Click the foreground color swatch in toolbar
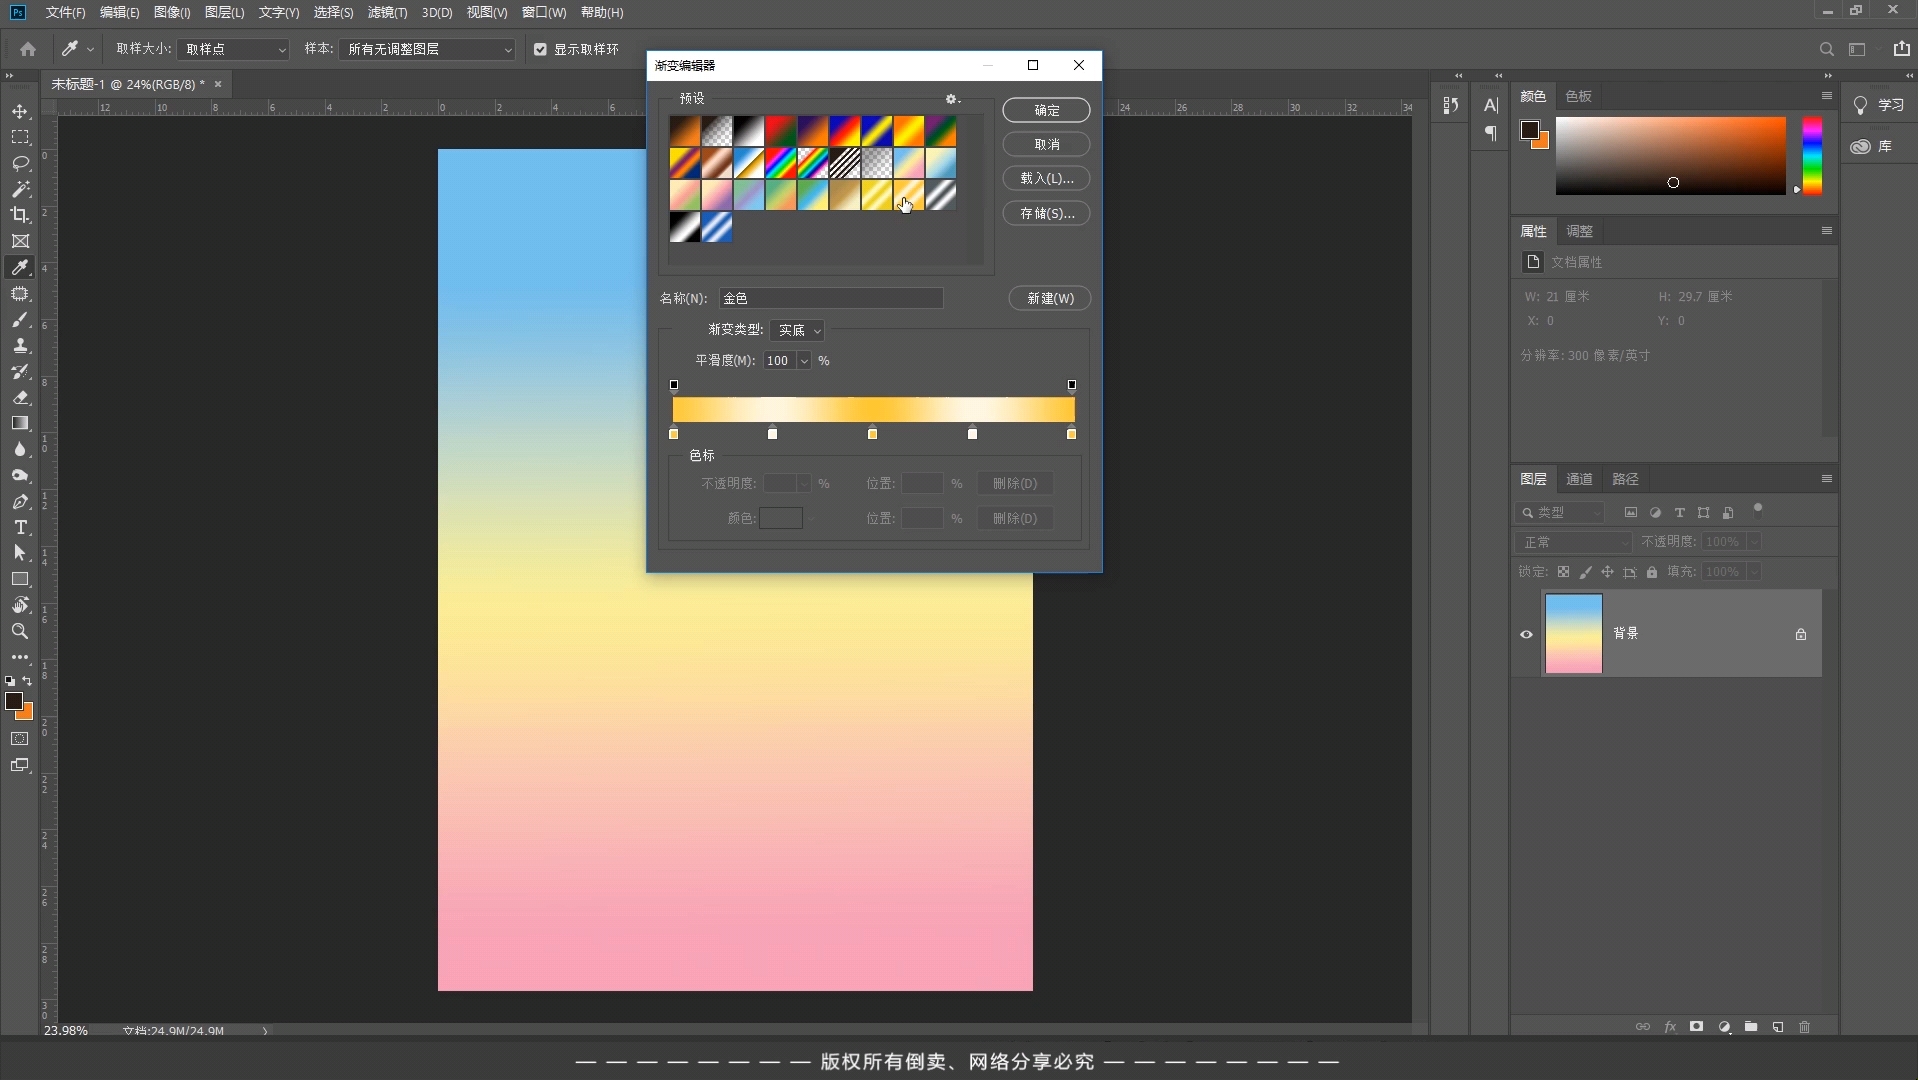Viewport: 1918px width, 1080px height. click(x=14, y=701)
